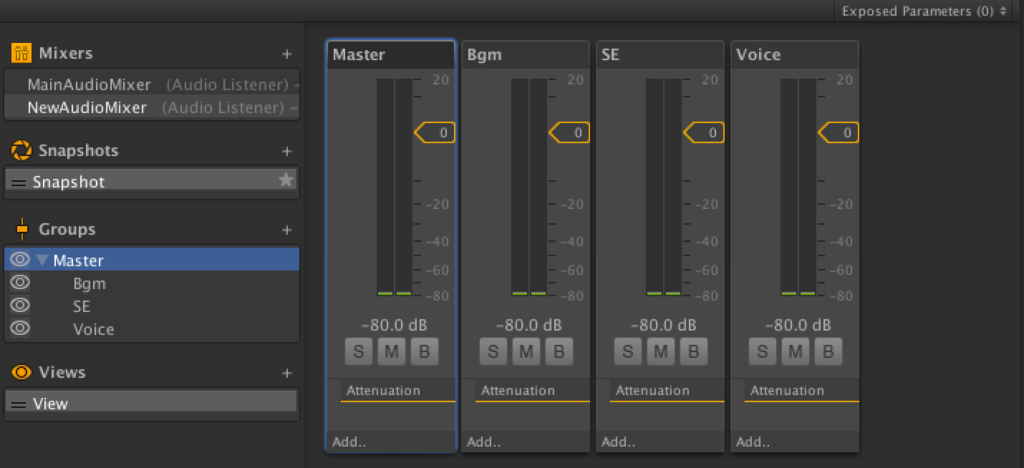Solo the SE channel
Viewport: 1024px width, 468px height.
click(628, 352)
